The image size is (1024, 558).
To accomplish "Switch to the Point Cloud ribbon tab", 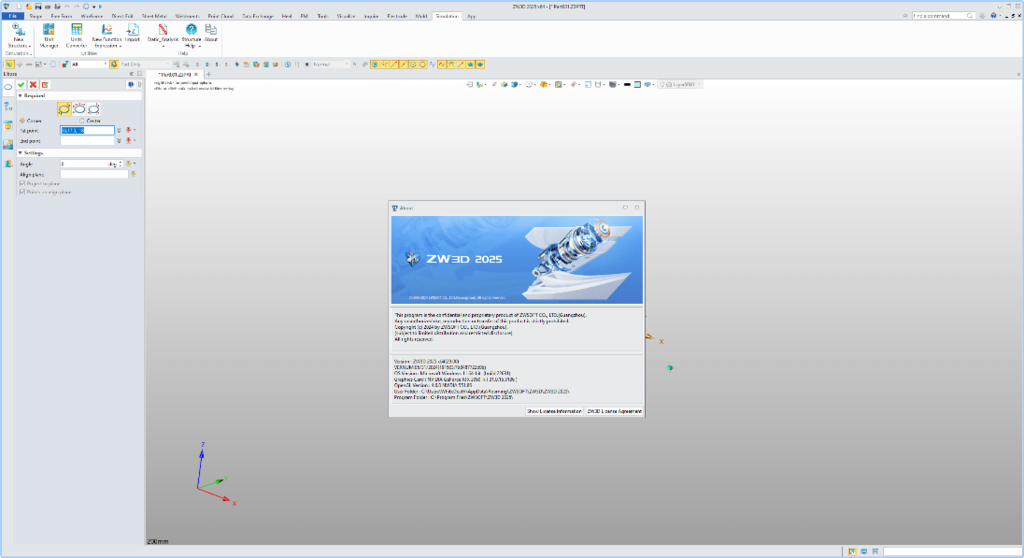I will coord(221,16).
